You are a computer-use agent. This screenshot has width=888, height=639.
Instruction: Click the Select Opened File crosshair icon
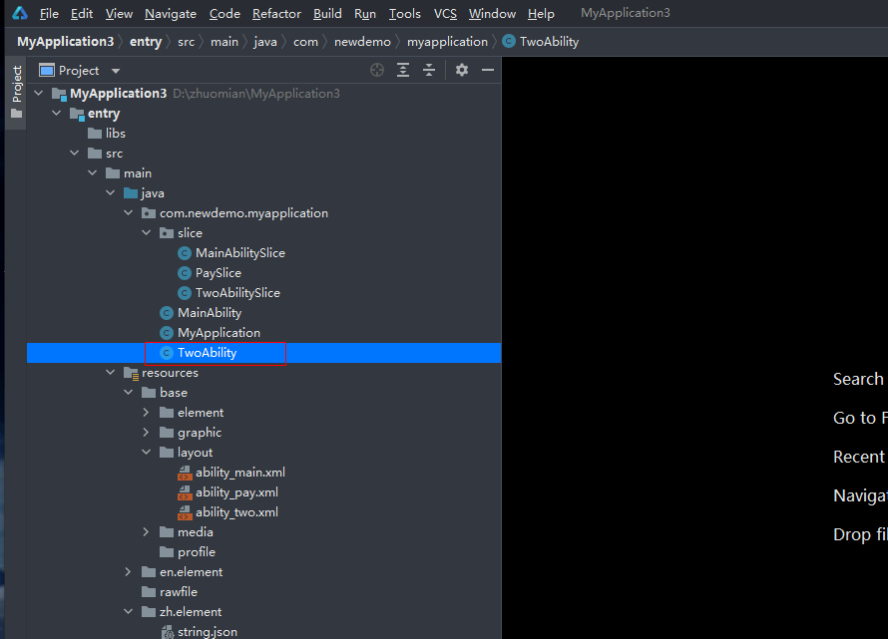click(377, 70)
